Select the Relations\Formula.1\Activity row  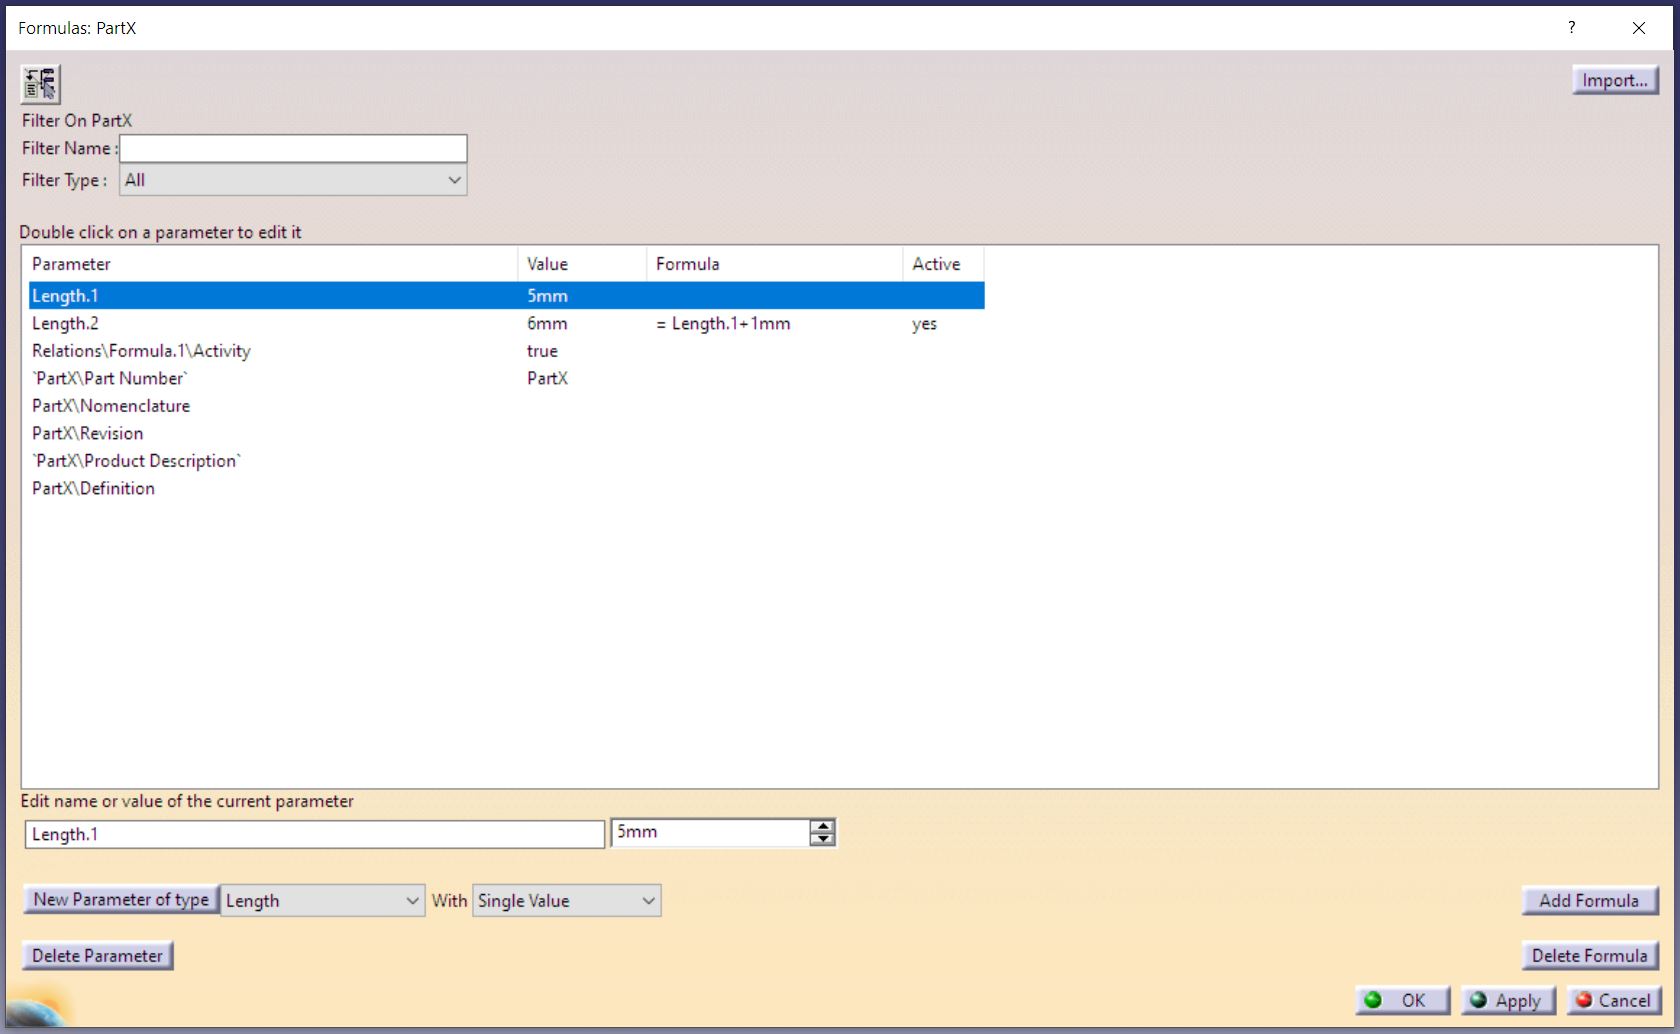click(141, 351)
